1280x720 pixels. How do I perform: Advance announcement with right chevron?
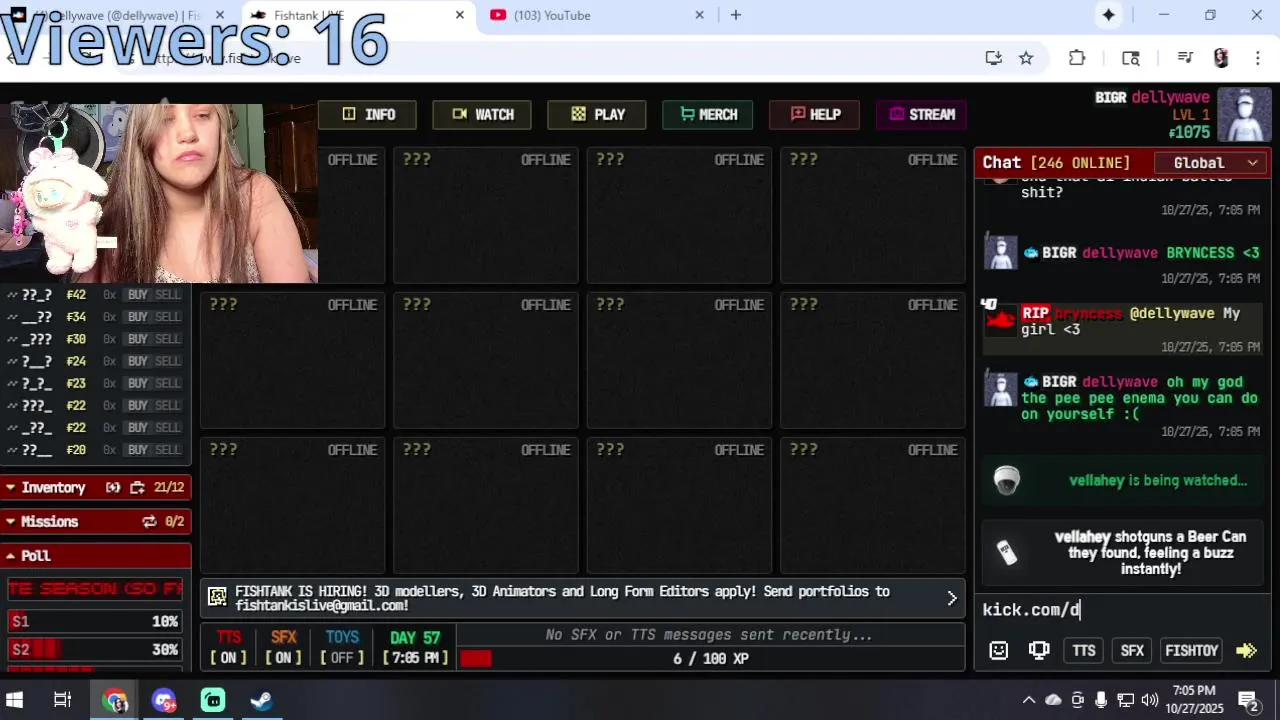click(x=951, y=598)
